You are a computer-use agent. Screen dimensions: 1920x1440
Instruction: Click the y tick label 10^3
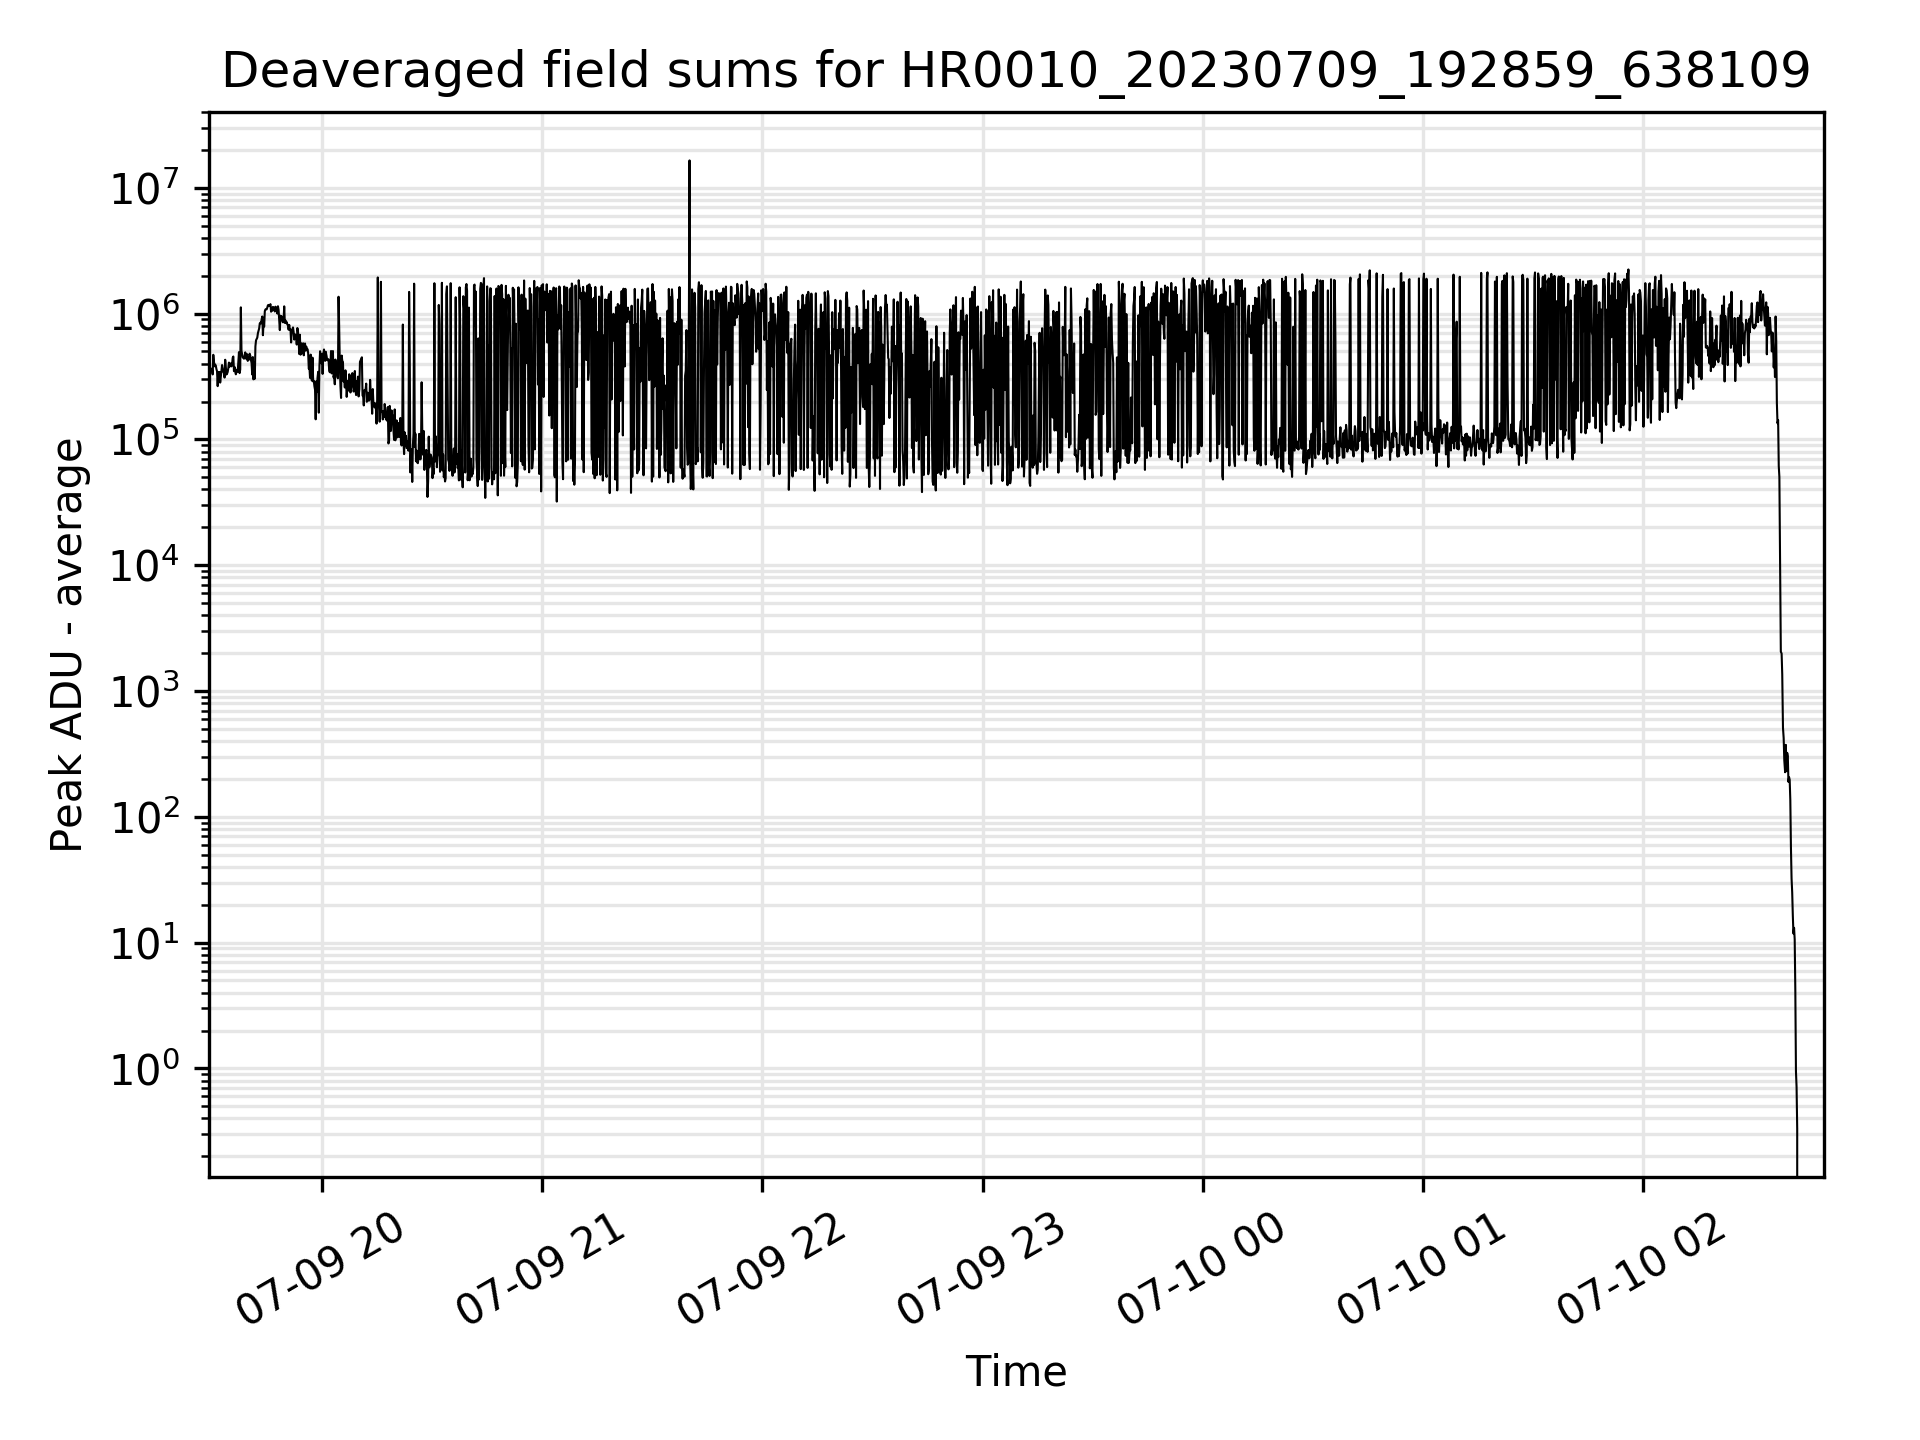(145, 691)
